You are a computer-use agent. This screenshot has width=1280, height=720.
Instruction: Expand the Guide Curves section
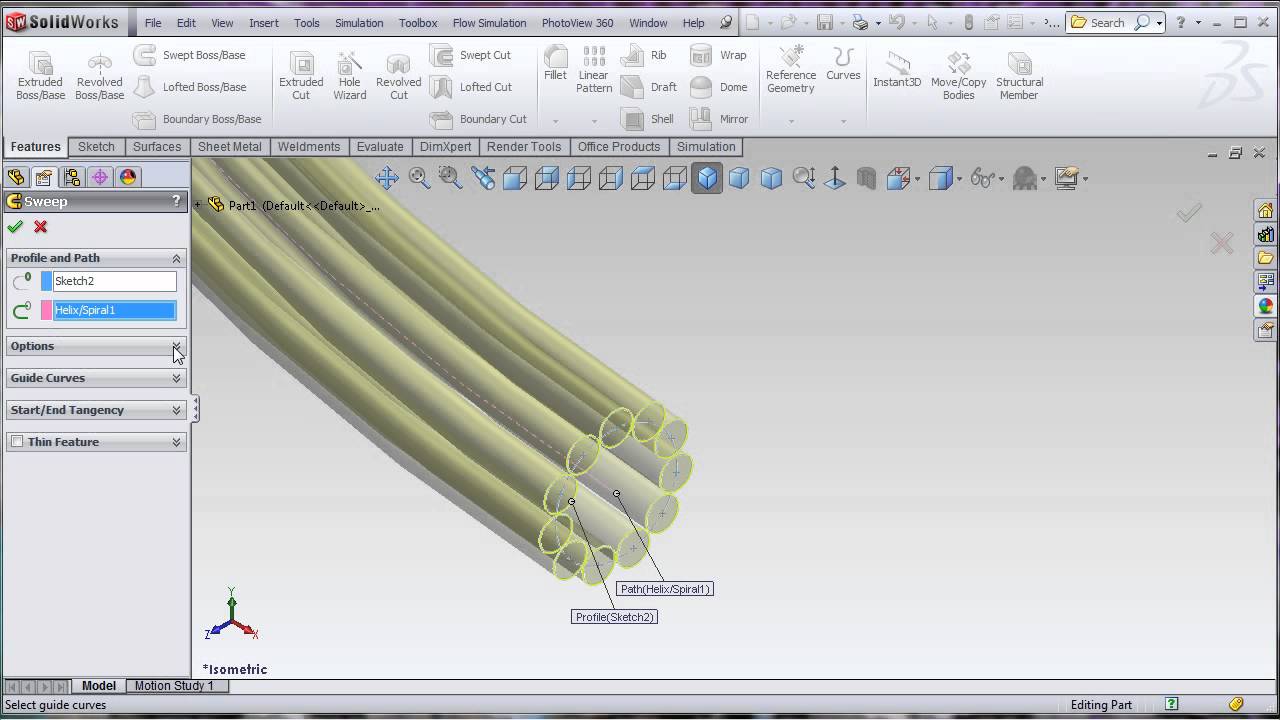click(177, 378)
